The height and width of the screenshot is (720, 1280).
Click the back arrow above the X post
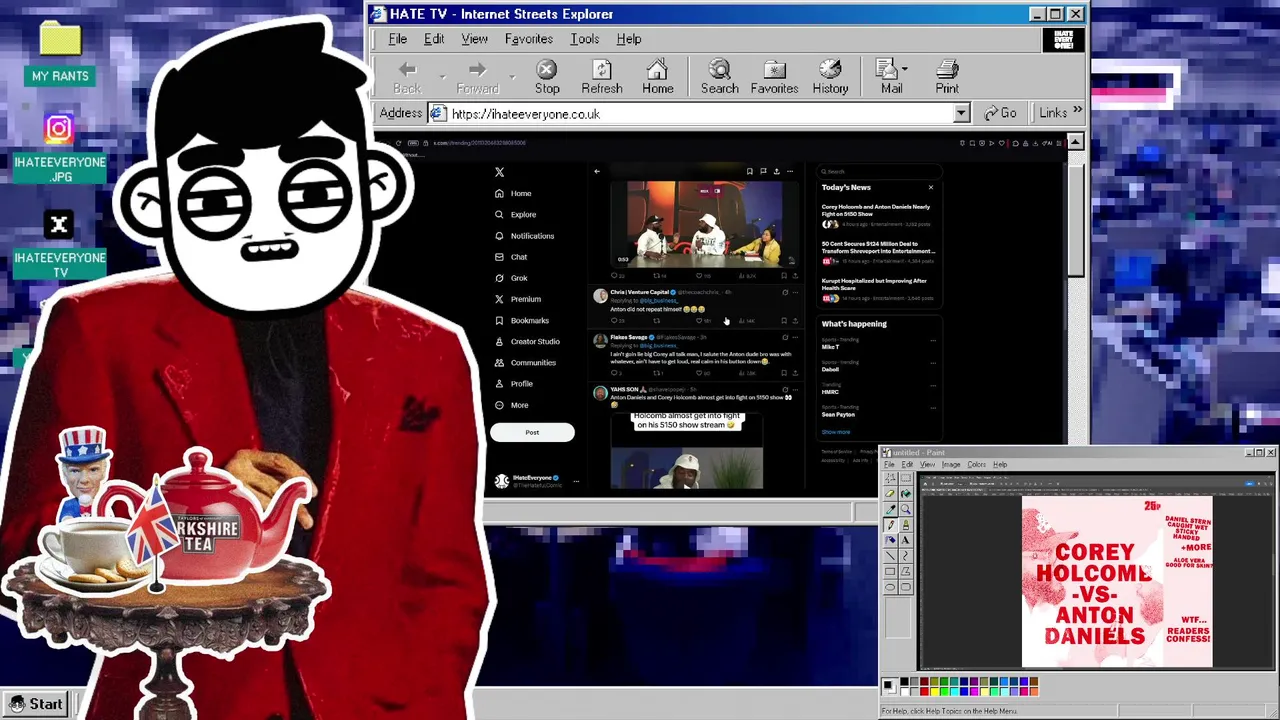click(x=597, y=172)
